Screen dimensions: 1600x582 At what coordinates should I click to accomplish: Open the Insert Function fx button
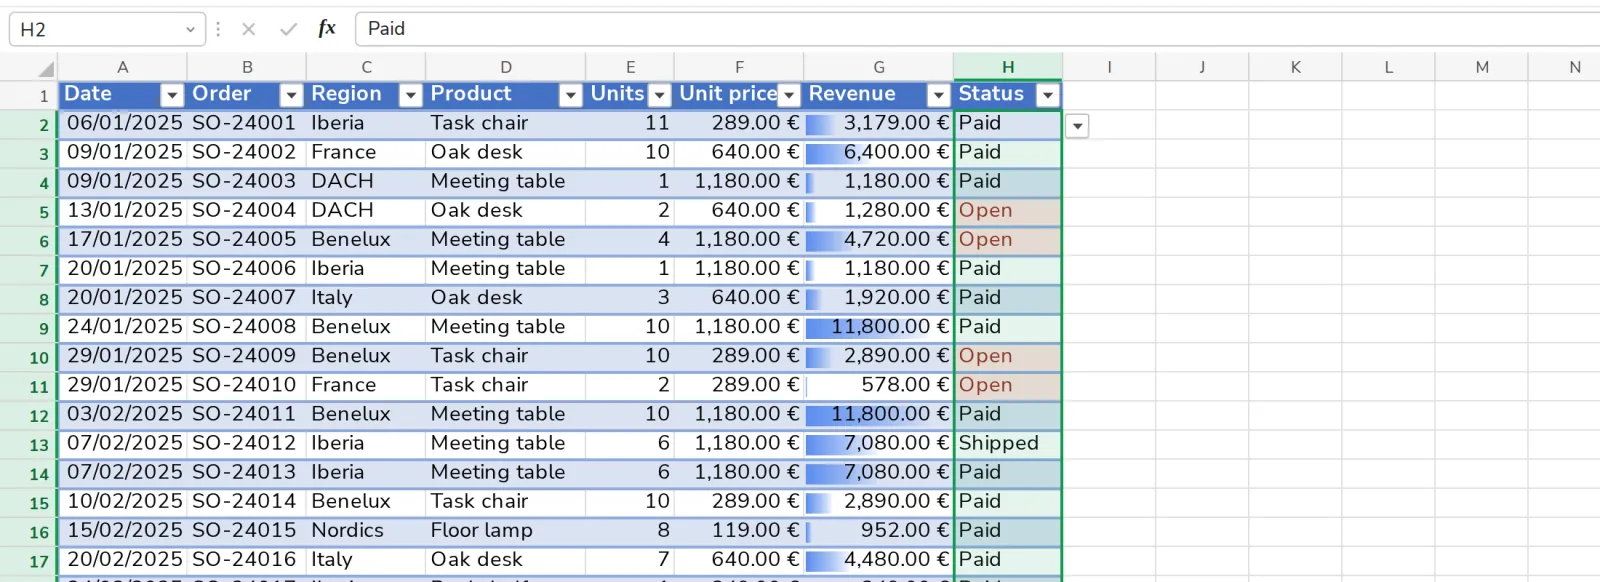pyautogui.click(x=327, y=29)
